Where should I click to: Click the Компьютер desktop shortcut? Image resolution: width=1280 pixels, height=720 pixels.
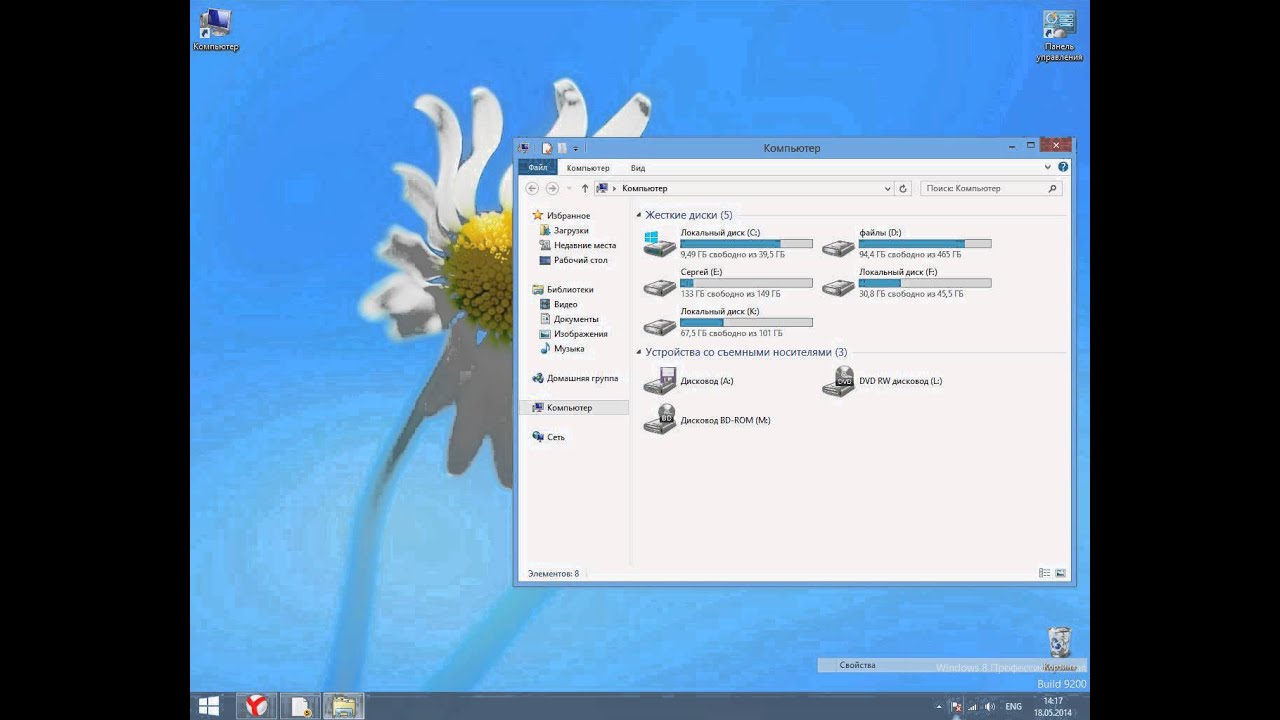(216, 30)
